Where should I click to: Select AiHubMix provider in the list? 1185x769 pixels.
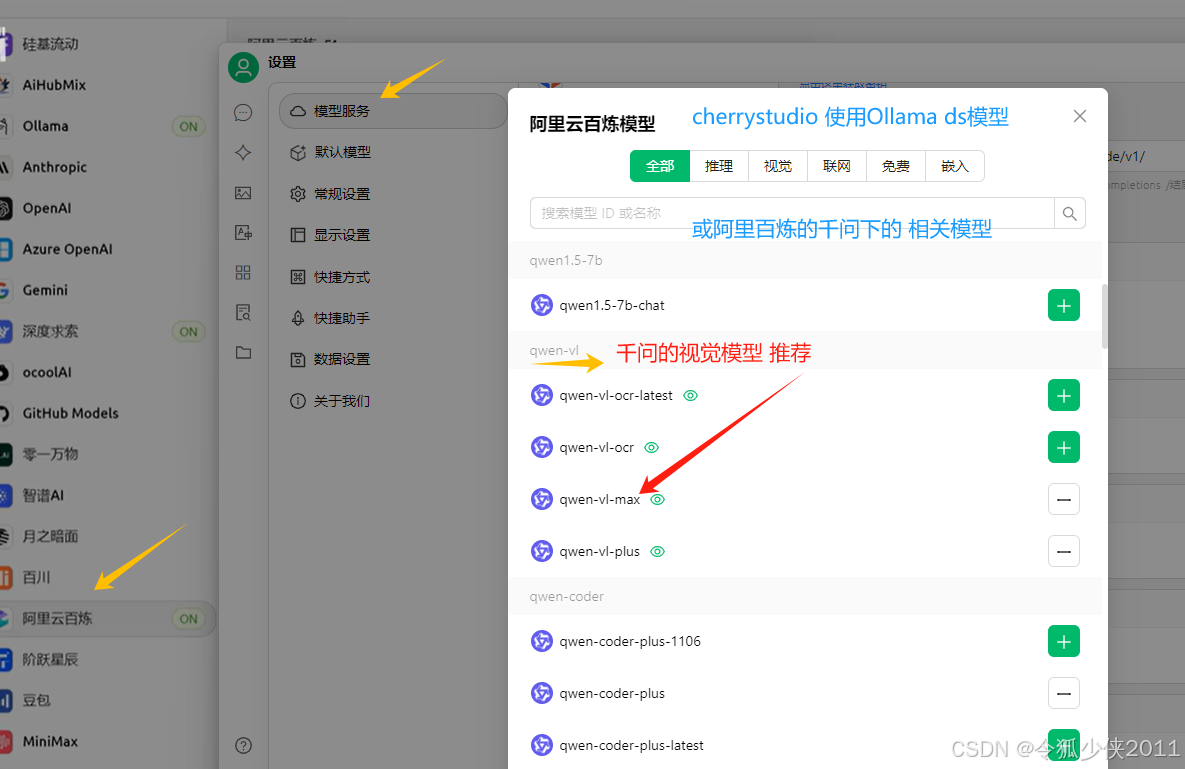107,85
